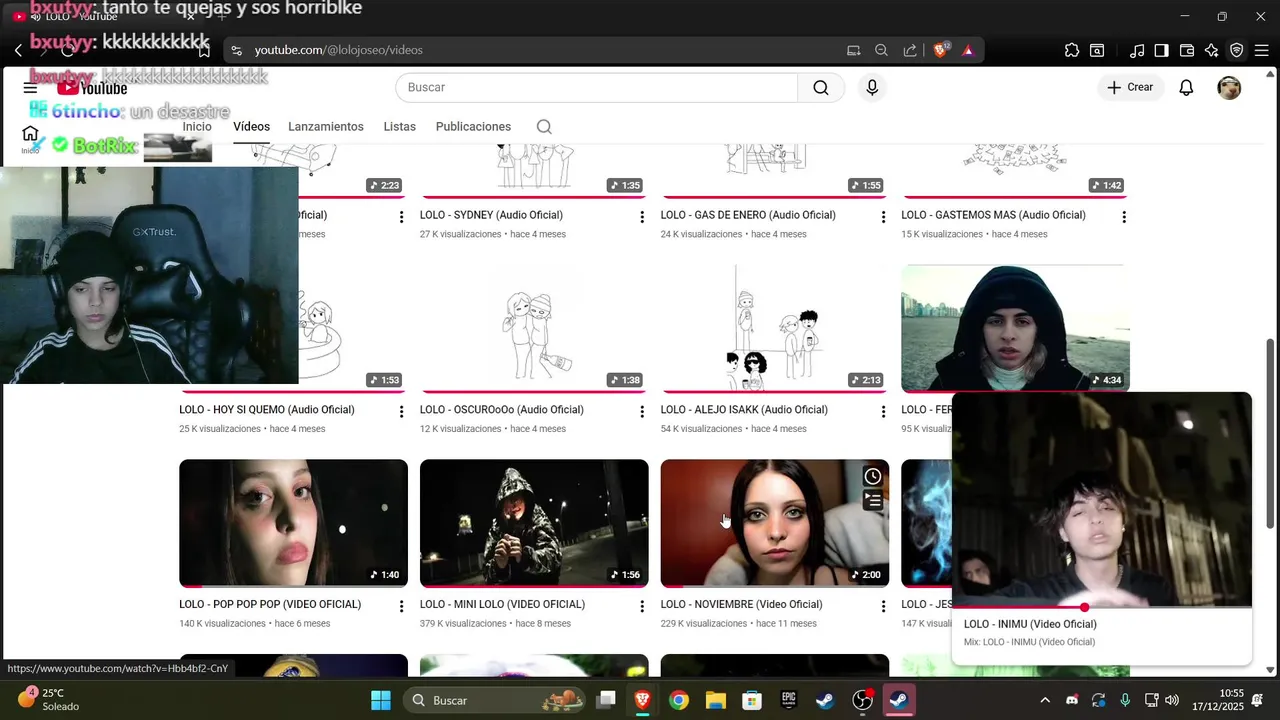Open Google Chrome from taskbar
This screenshot has height=720, width=1280.
click(679, 700)
